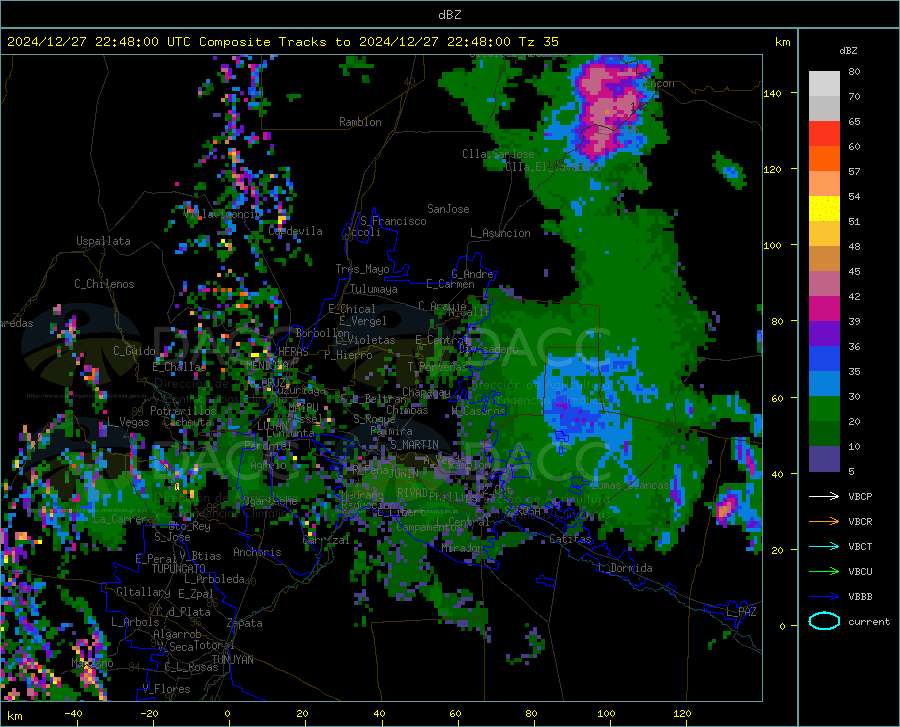Image resolution: width=900 pixels, height=727 pixels.
Task: Click the 100 km vertical axis label
Action: click(772, 245)
